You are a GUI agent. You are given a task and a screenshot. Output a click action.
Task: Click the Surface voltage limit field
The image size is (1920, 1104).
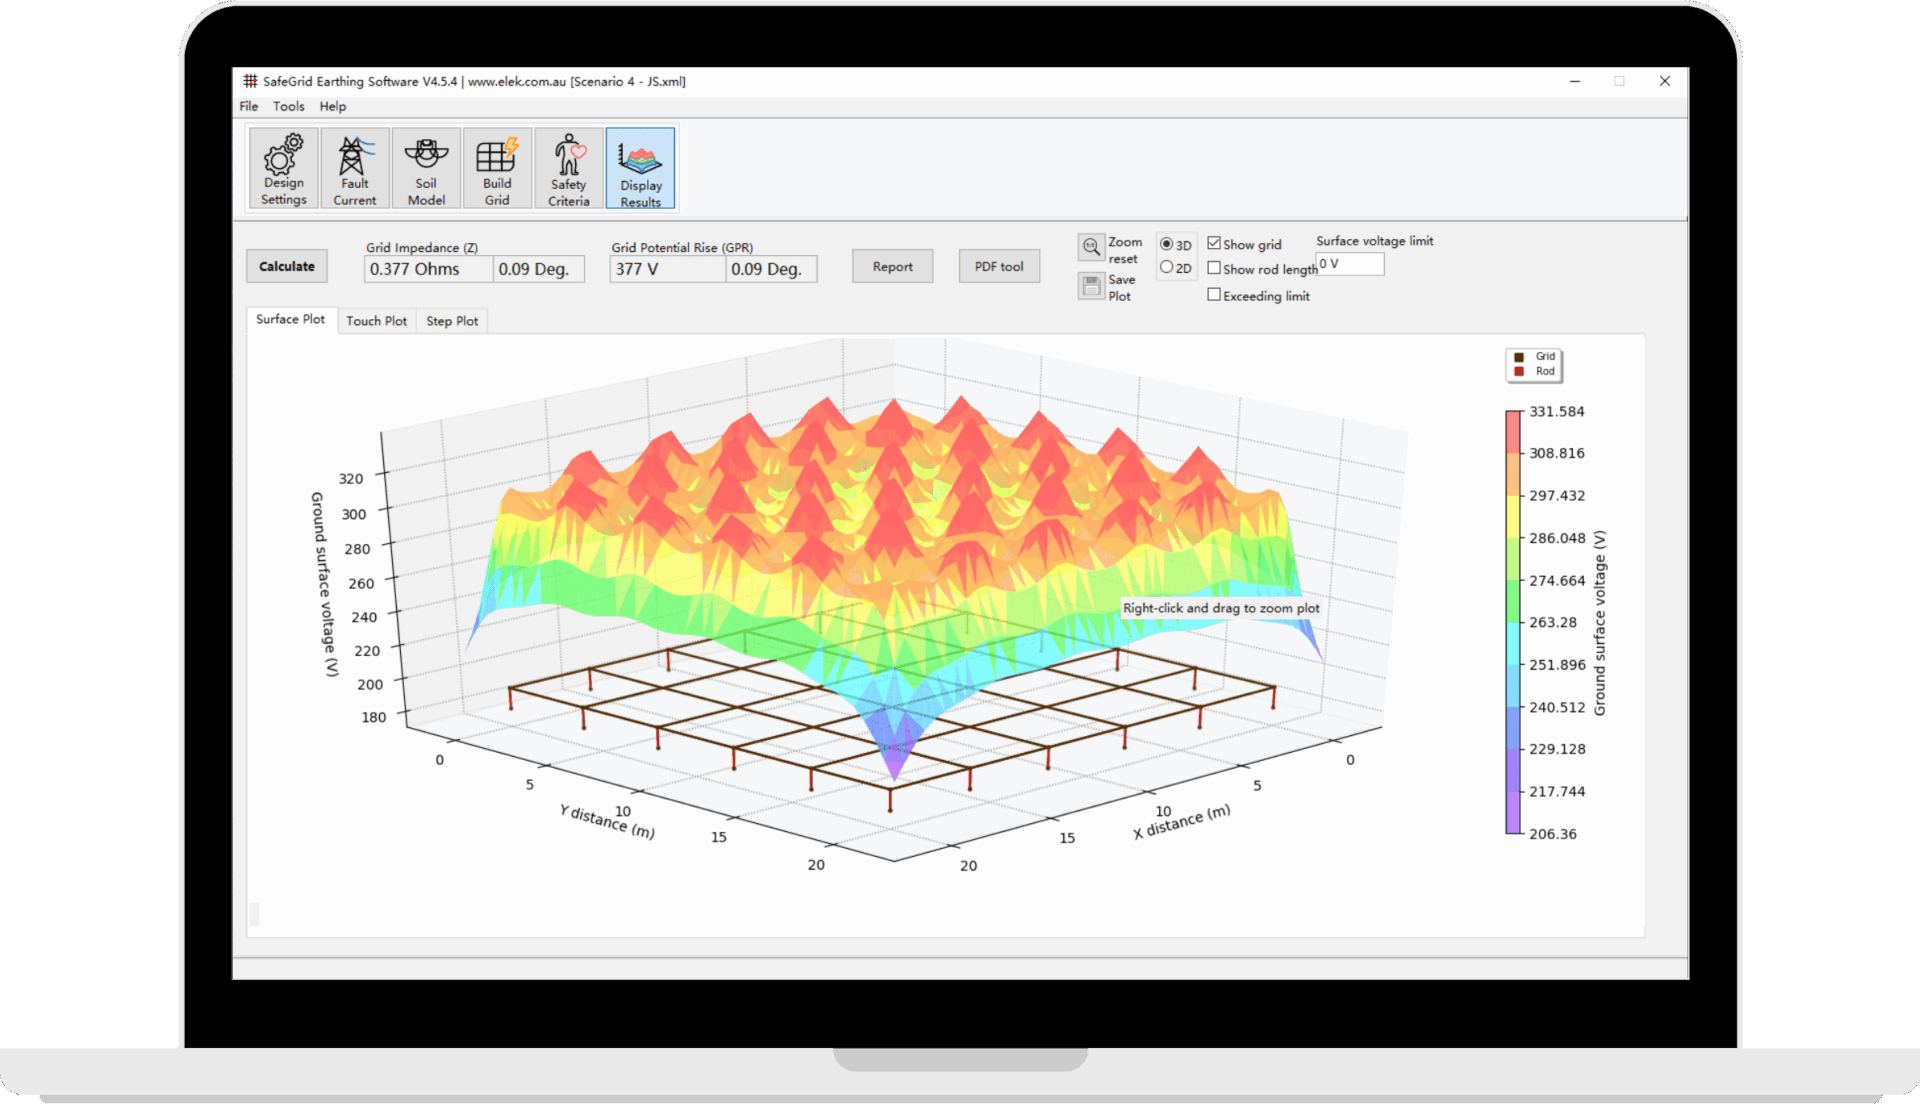coord(1350,264)
